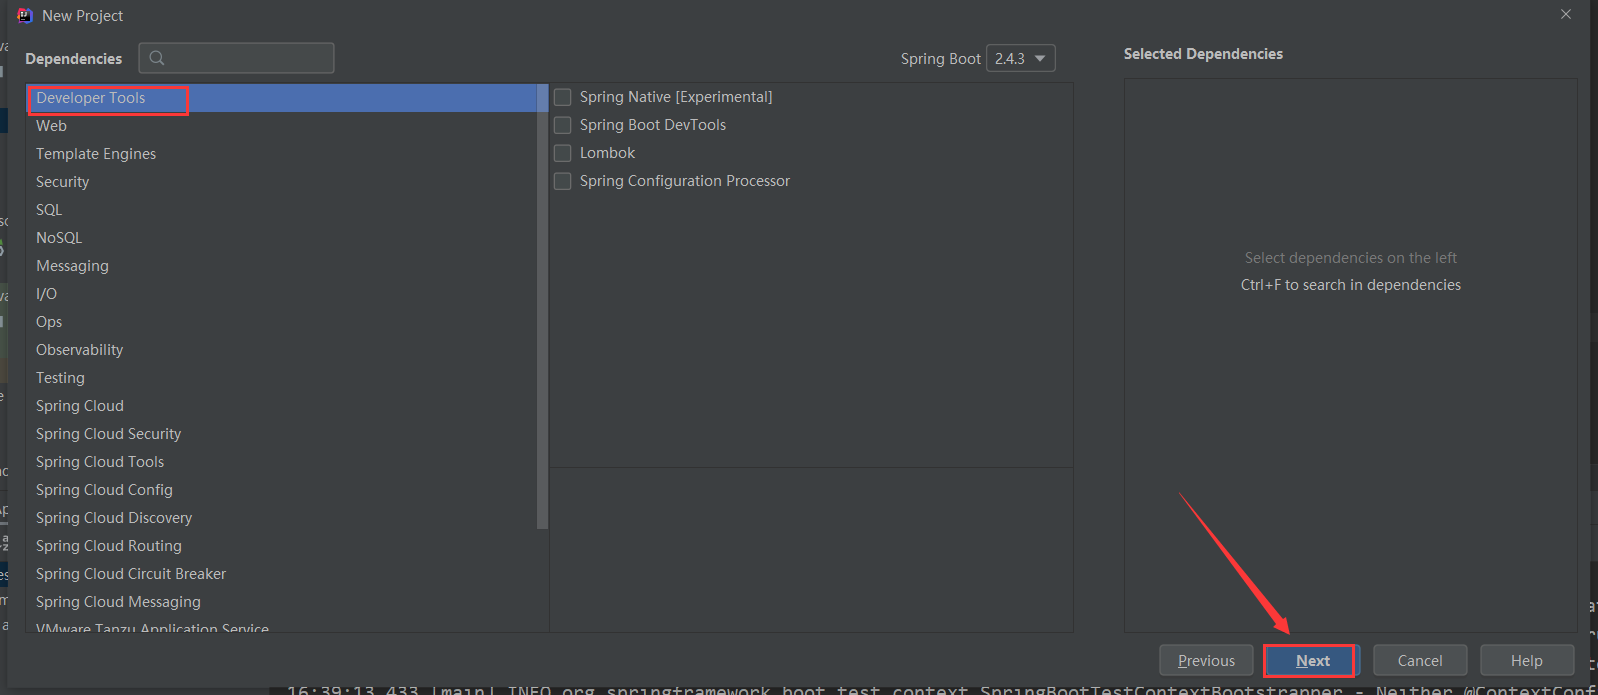Select the SQL category

[x=281, y=210]
